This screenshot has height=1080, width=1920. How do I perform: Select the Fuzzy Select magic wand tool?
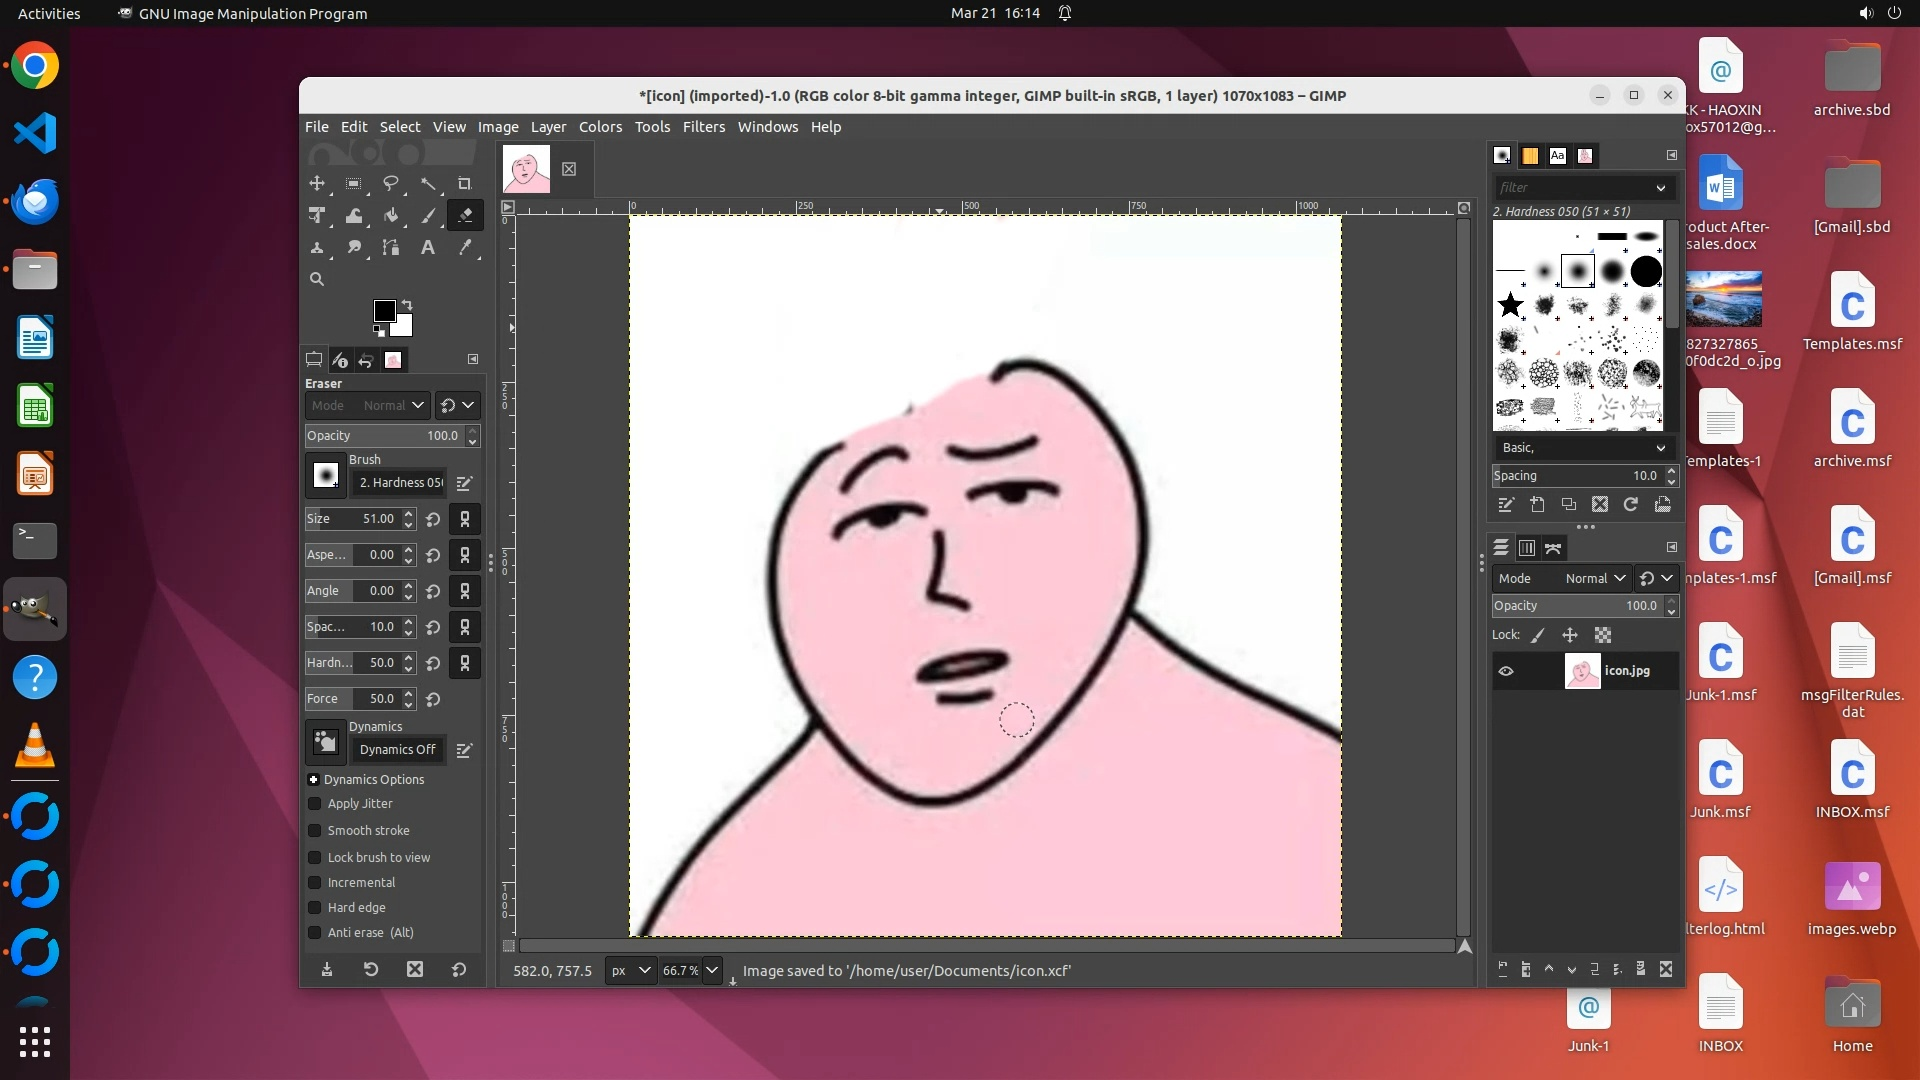click(428, 184)
